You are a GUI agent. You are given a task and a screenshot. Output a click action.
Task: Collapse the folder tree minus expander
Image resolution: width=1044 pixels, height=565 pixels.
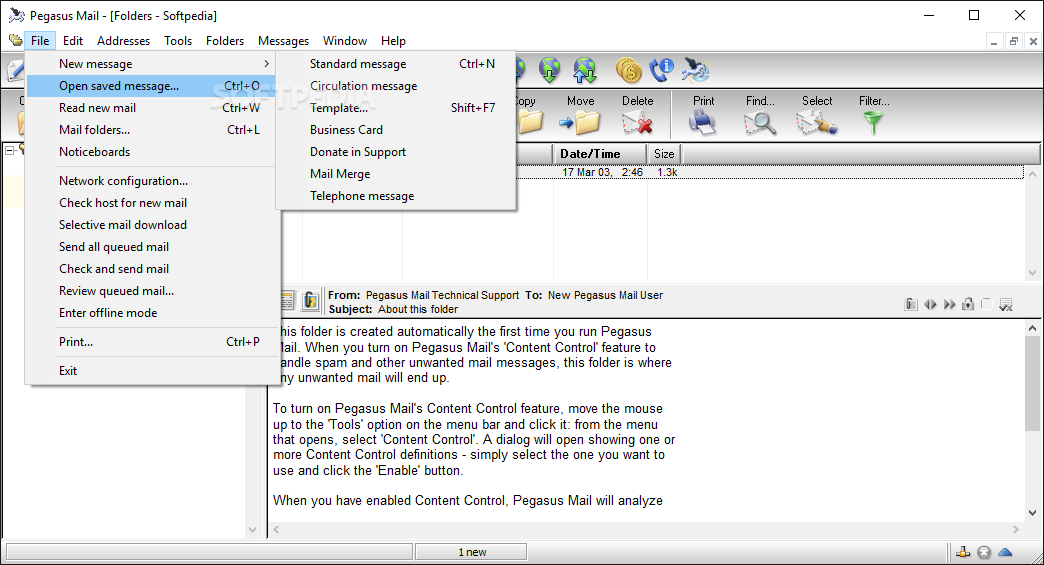coord(10,151)
